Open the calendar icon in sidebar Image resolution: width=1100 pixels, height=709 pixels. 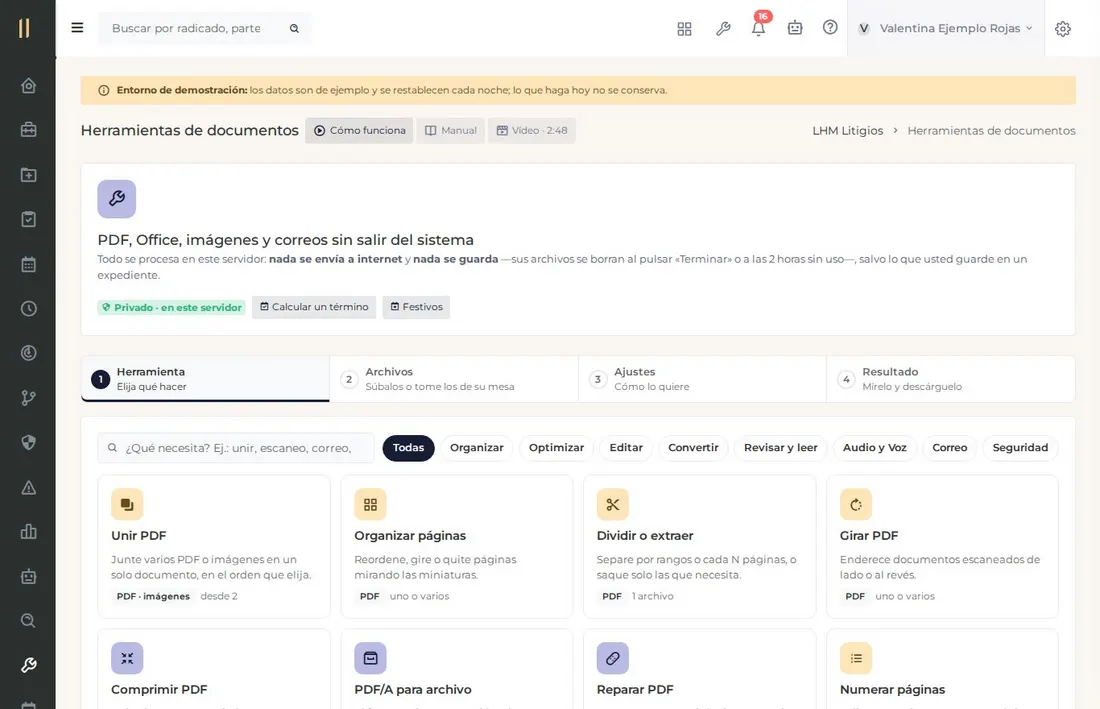click(28, 264)
